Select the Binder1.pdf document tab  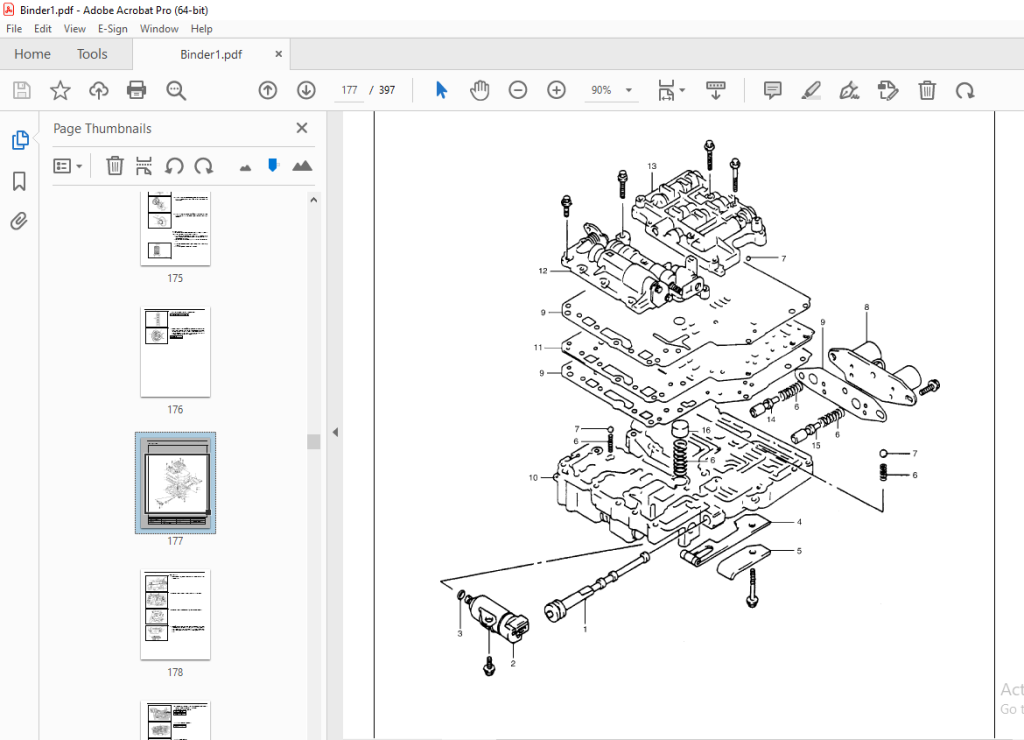coord(211,55)
